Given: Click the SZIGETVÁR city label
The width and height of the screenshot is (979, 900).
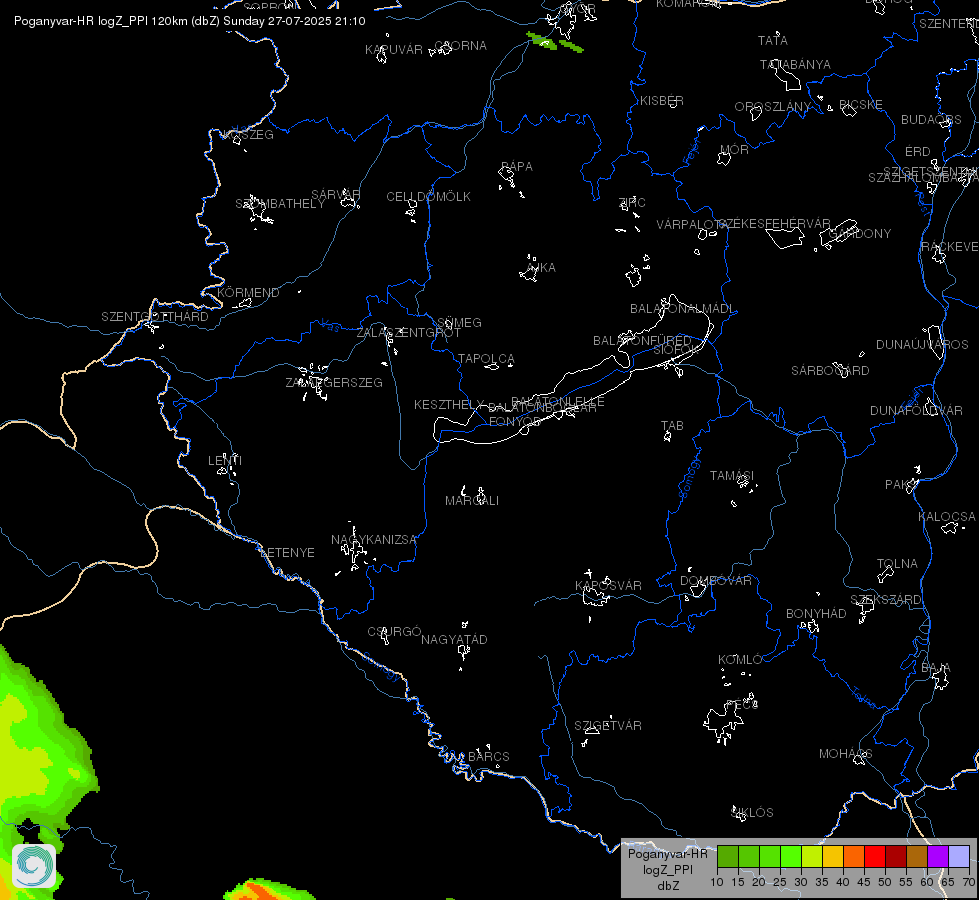Looking at the screenshot, I should (608, 726).
